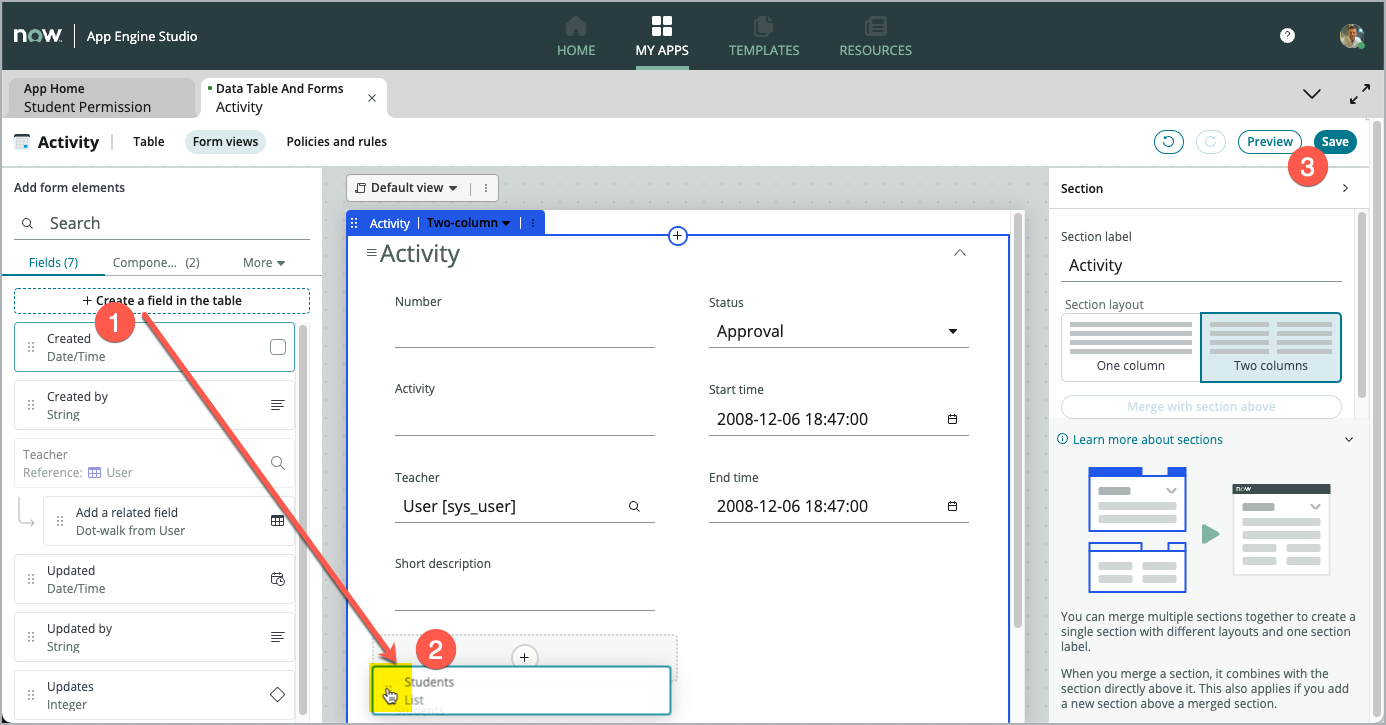Go to the MY APPS tab

[661, 37]
